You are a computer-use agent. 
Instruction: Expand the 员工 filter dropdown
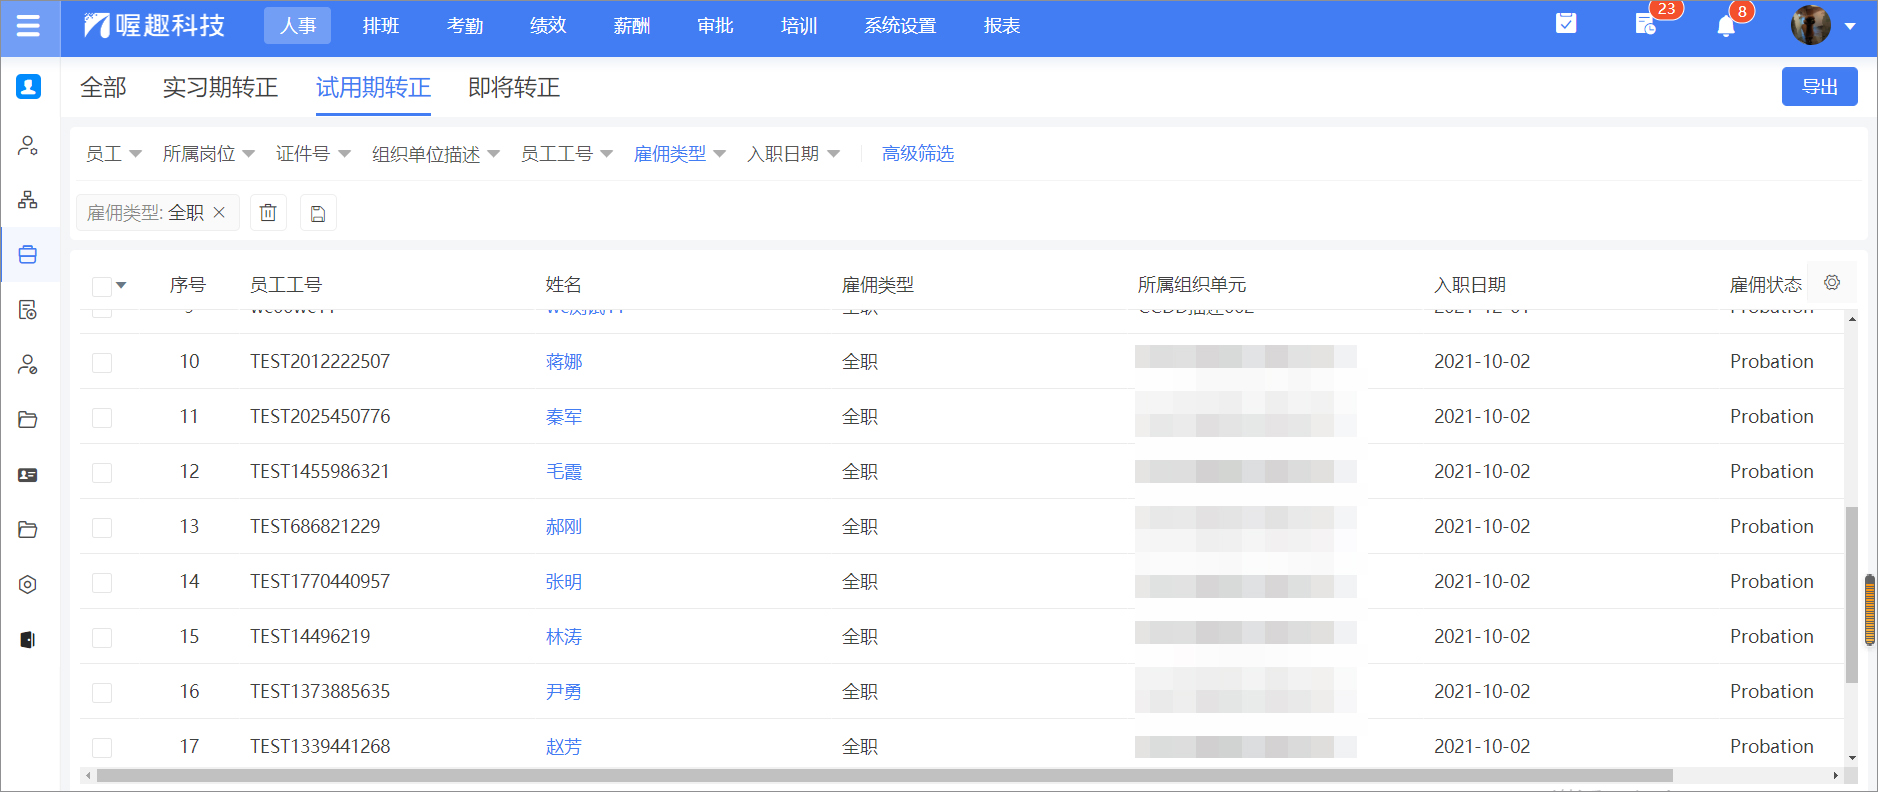point(114,154)
